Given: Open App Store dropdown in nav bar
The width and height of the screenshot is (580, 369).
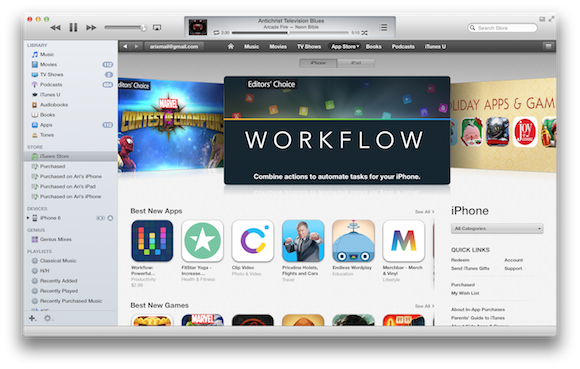Looking at the screenshot, I should tap(345, 47).
